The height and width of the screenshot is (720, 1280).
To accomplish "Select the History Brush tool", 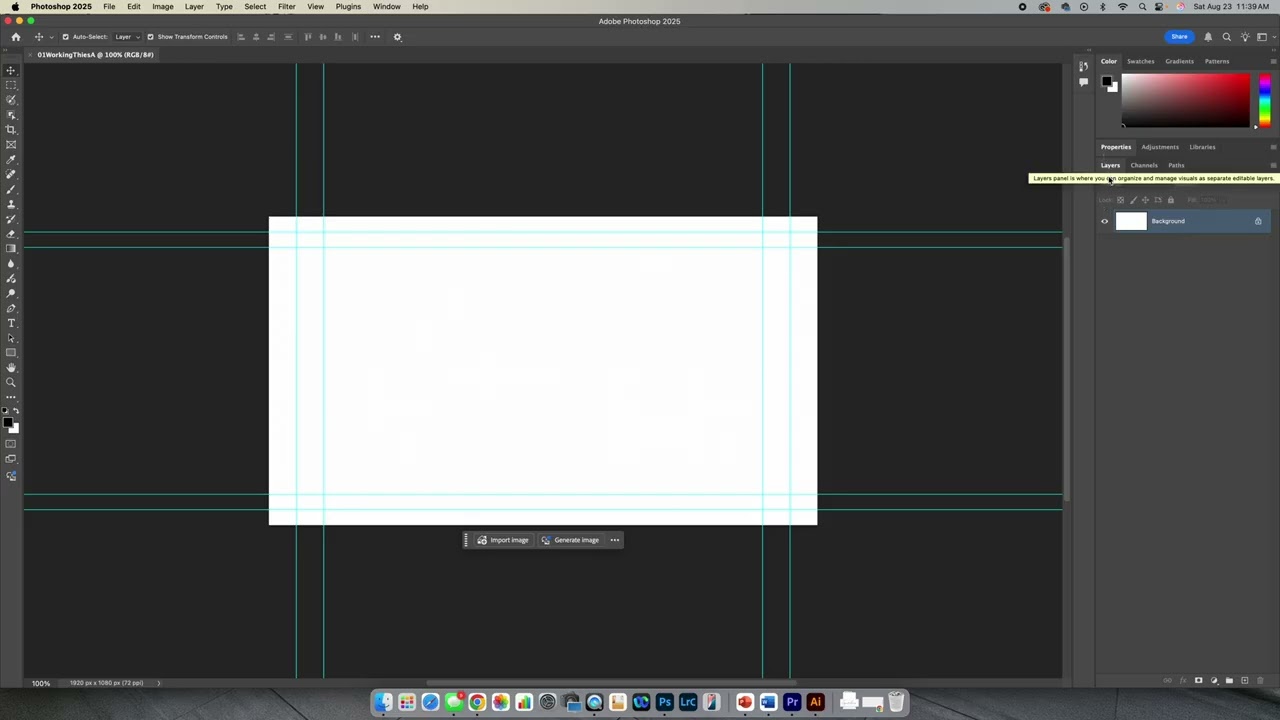I will (x=11, y=219).
